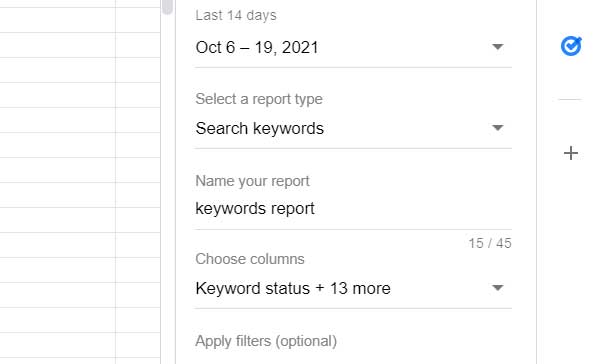Click the Oct 6 – 19, 2021 date value
Image resolution: width=602 pixels, height=364 pixels.
257,48
